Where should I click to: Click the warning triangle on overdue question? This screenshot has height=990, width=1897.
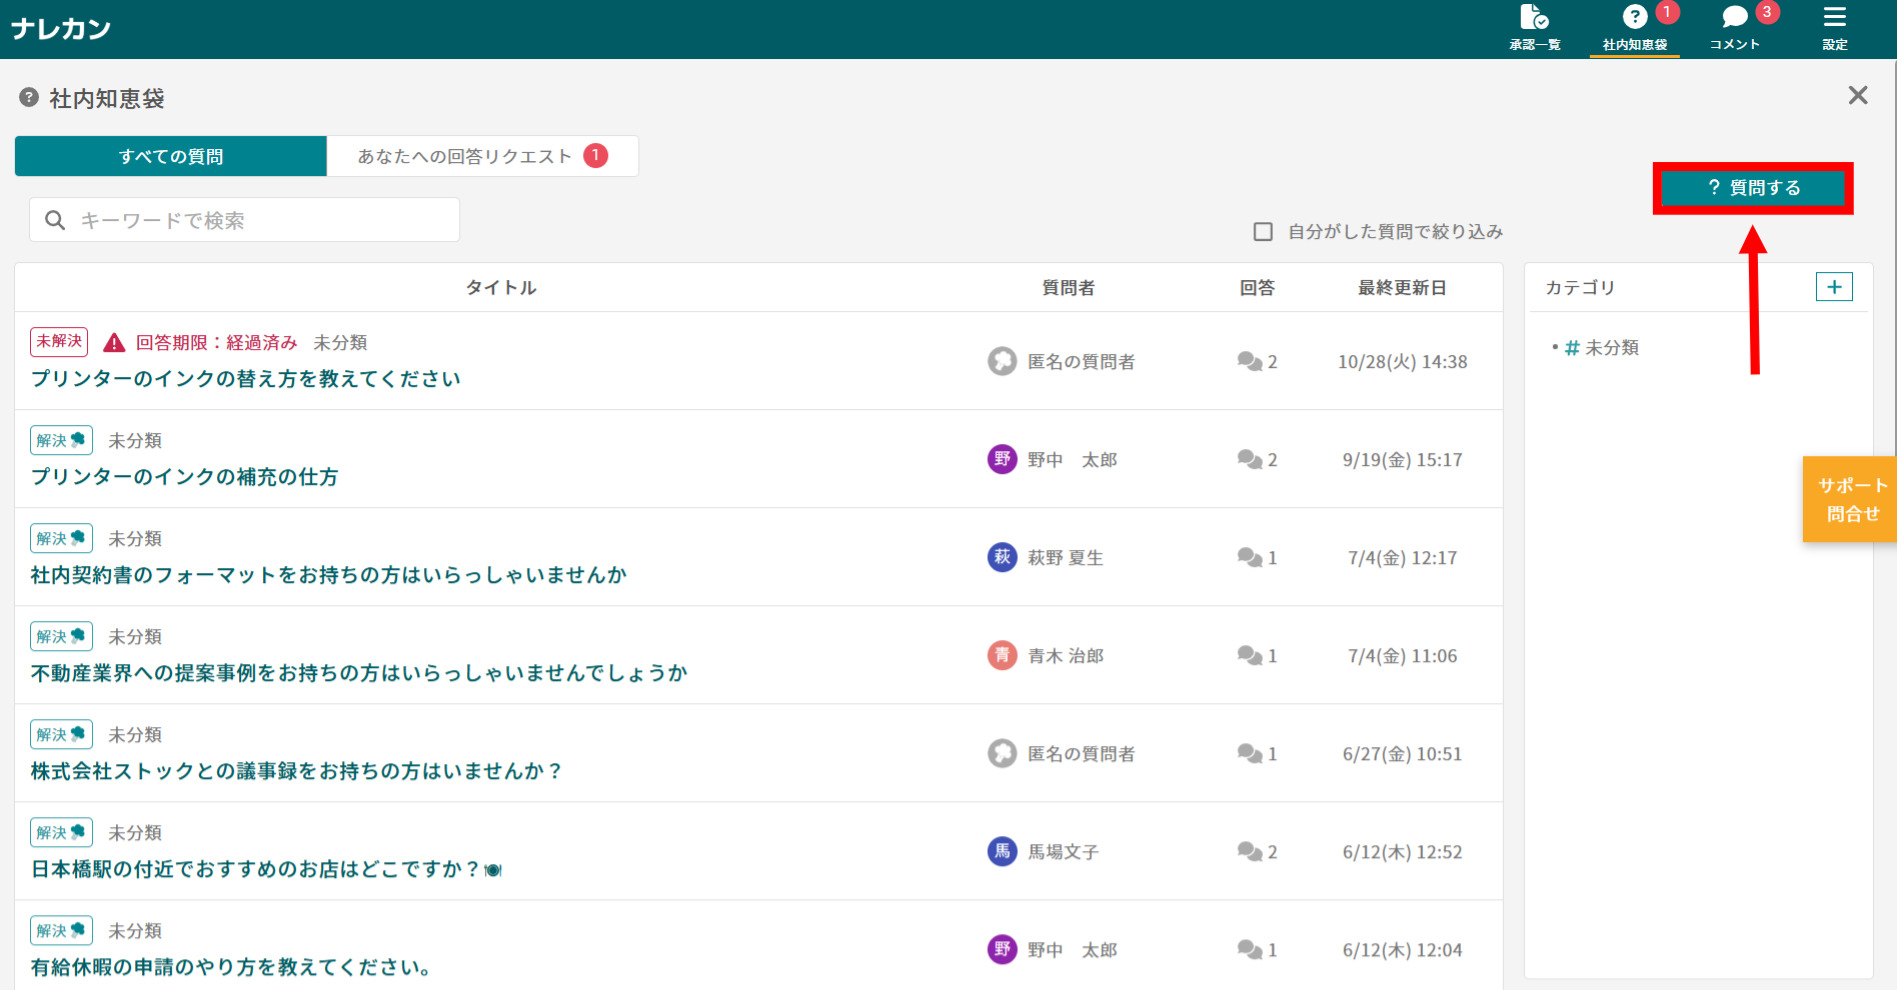click(114, 343)
